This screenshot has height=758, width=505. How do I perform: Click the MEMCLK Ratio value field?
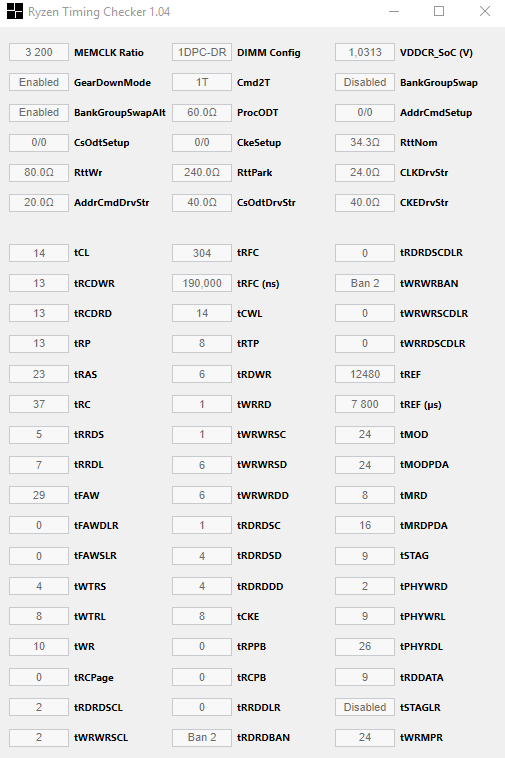(39, 52)
